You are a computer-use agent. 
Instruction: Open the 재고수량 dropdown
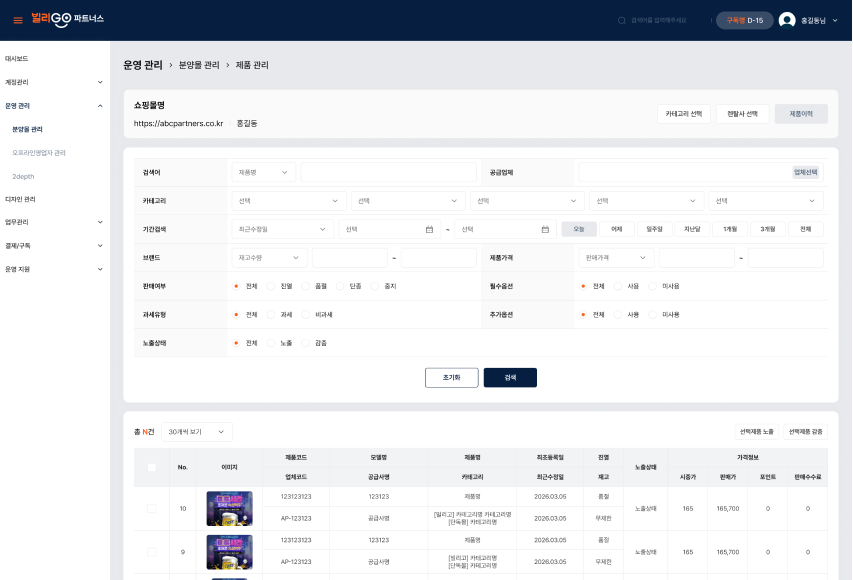[269, 258]
